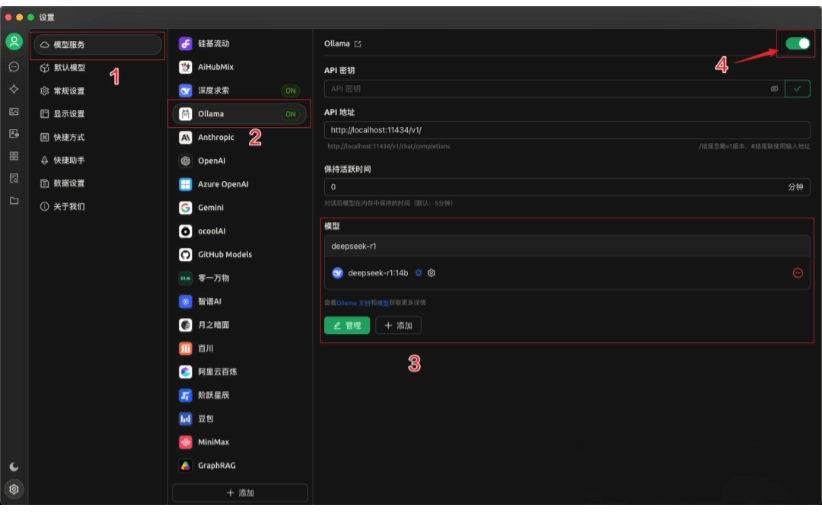The height and width of the screenshot is (512, 822).
Task: Select the 硅基流动 provider
Action: tap(239, 43)
